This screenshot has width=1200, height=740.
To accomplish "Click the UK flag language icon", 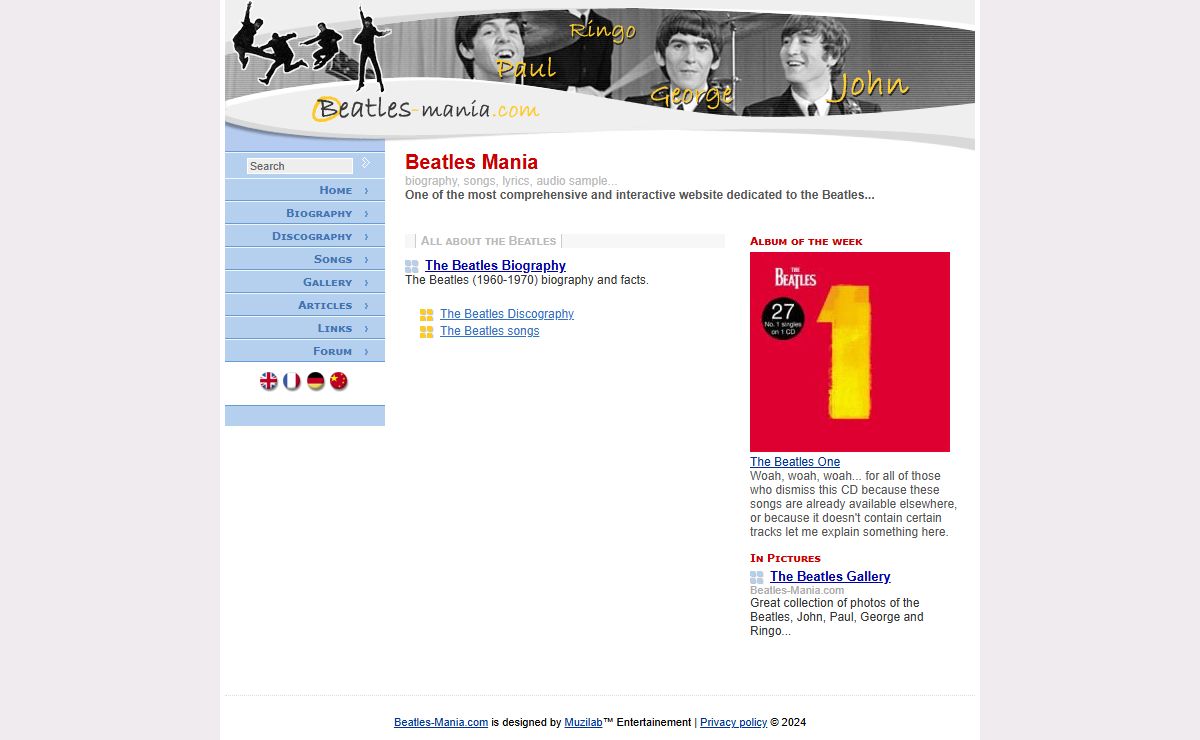I will tap(269, 381).
